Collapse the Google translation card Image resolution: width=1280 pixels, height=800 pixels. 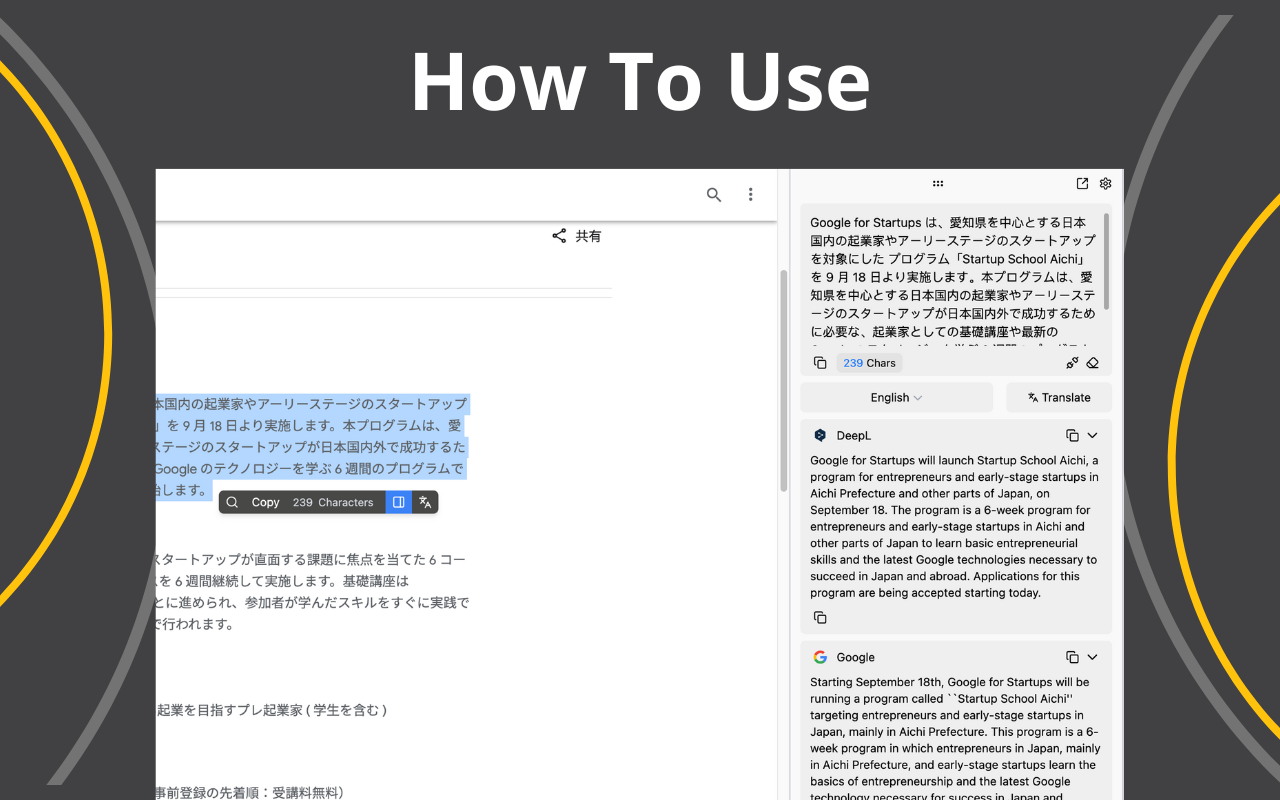[x=1090, y=657]
